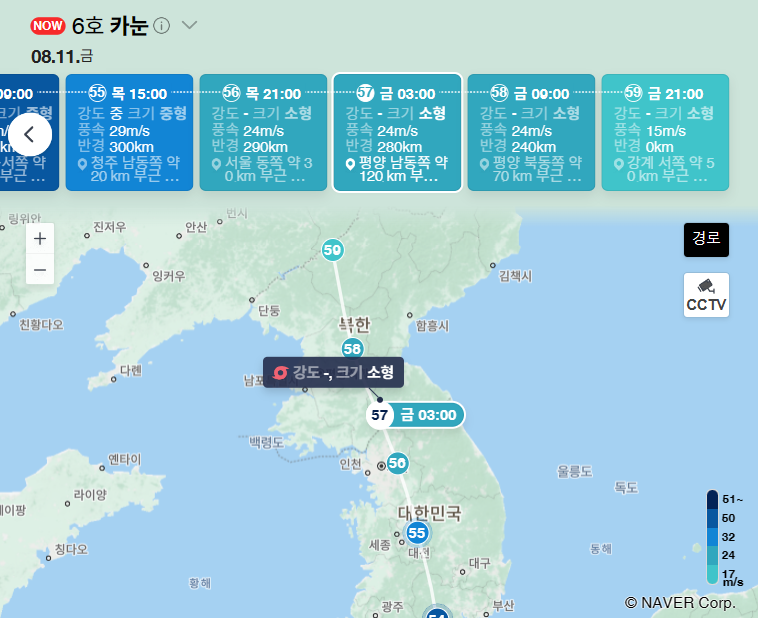
Task: Click 울릉도 label on map
Action: [575, 471]
